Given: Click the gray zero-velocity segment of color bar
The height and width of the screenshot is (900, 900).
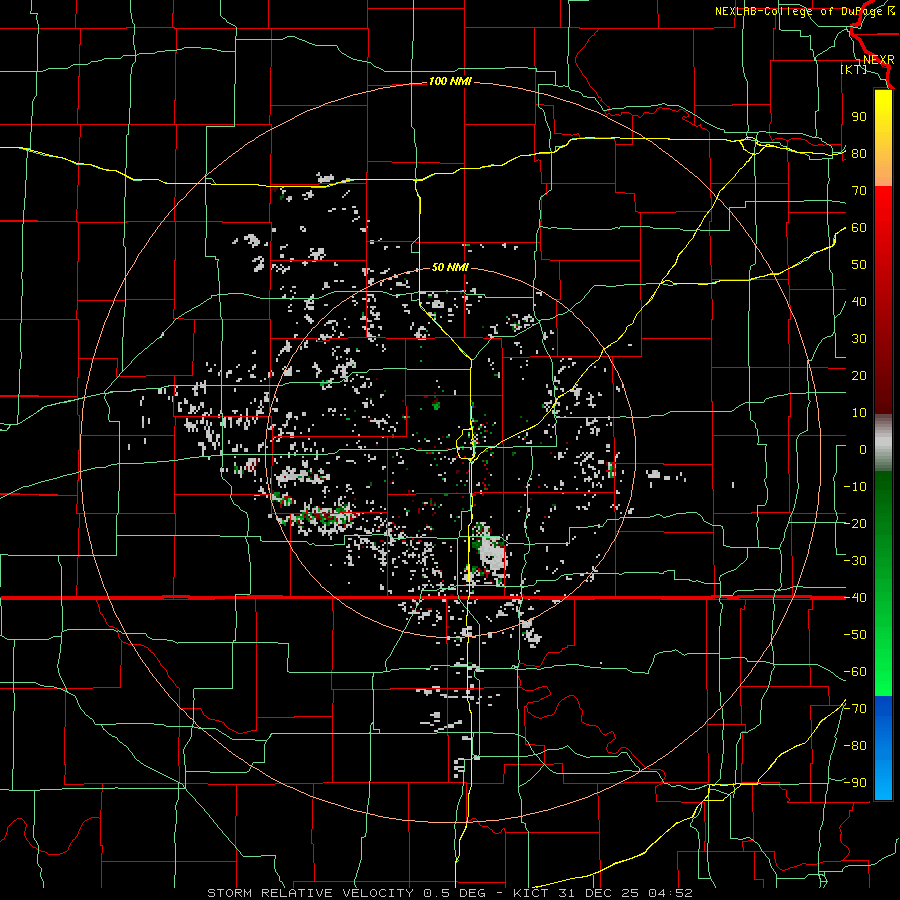Looking at the screenshot, I should pyautogui.click(x=883, y=443).
